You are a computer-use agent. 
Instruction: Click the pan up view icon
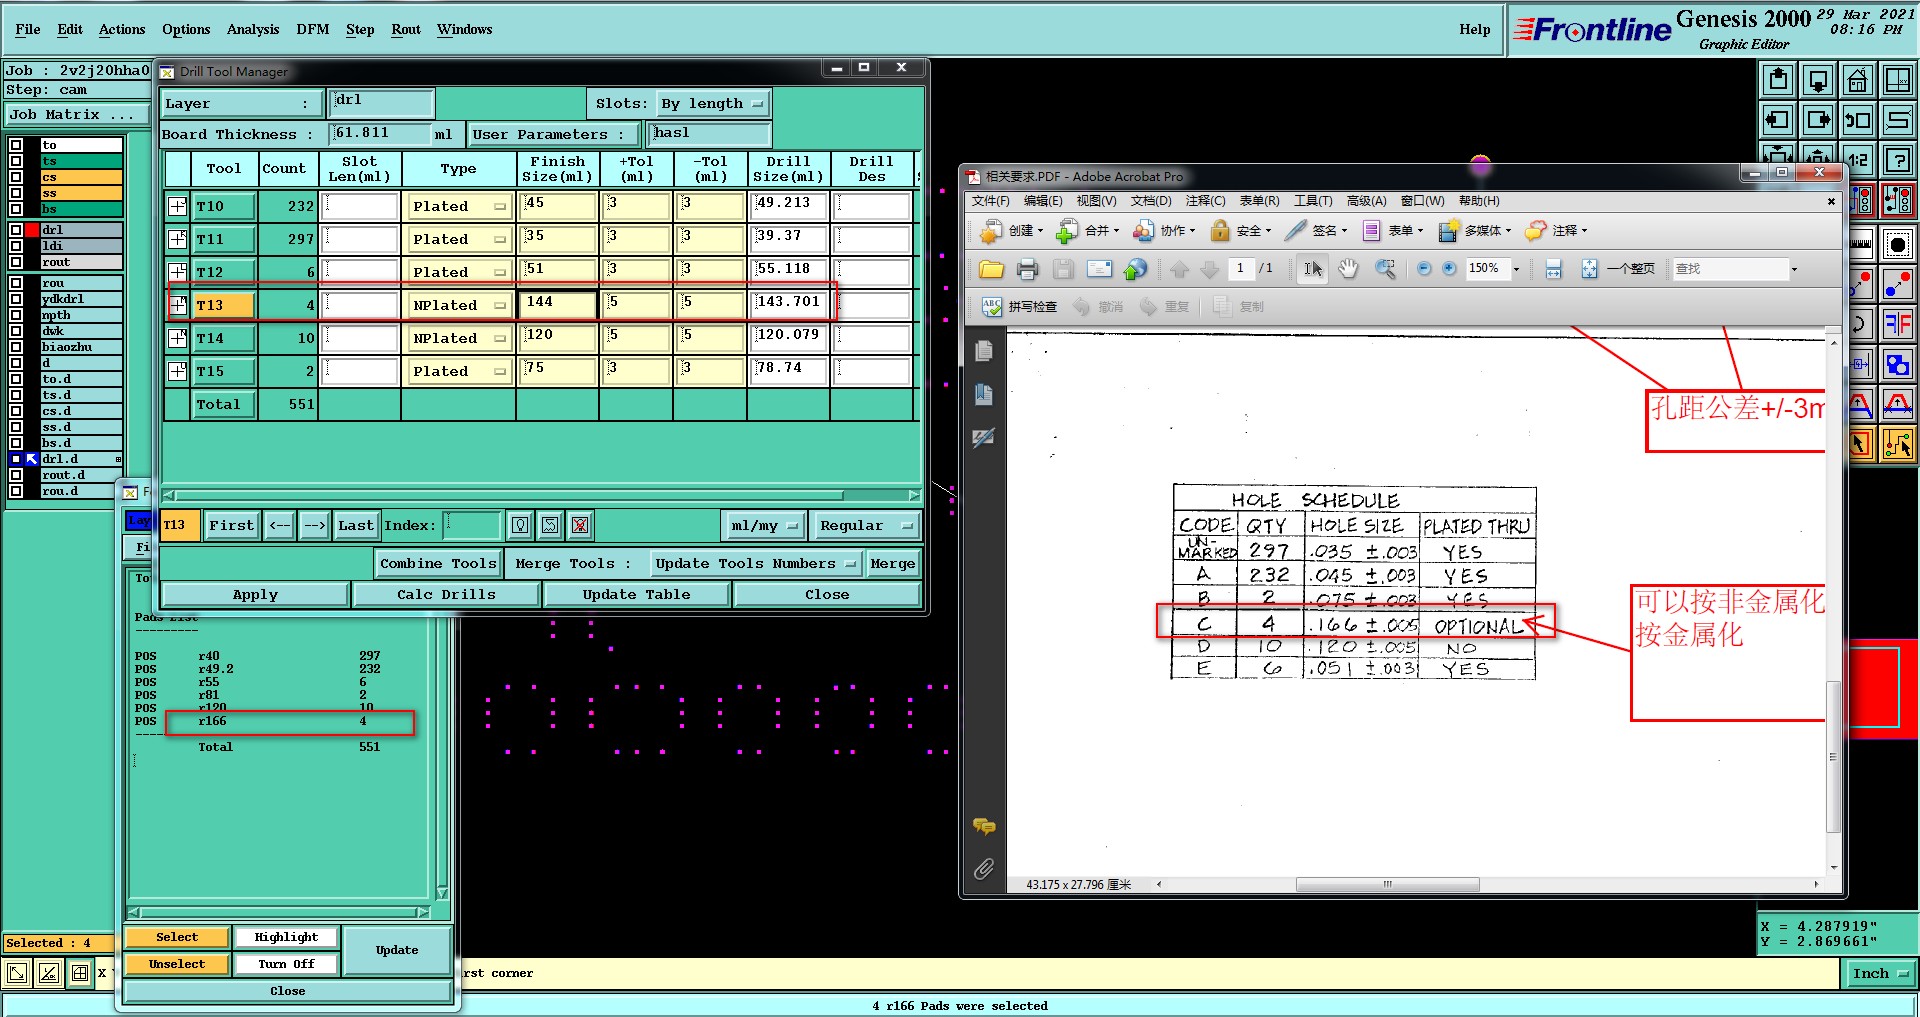point(1778,79)
